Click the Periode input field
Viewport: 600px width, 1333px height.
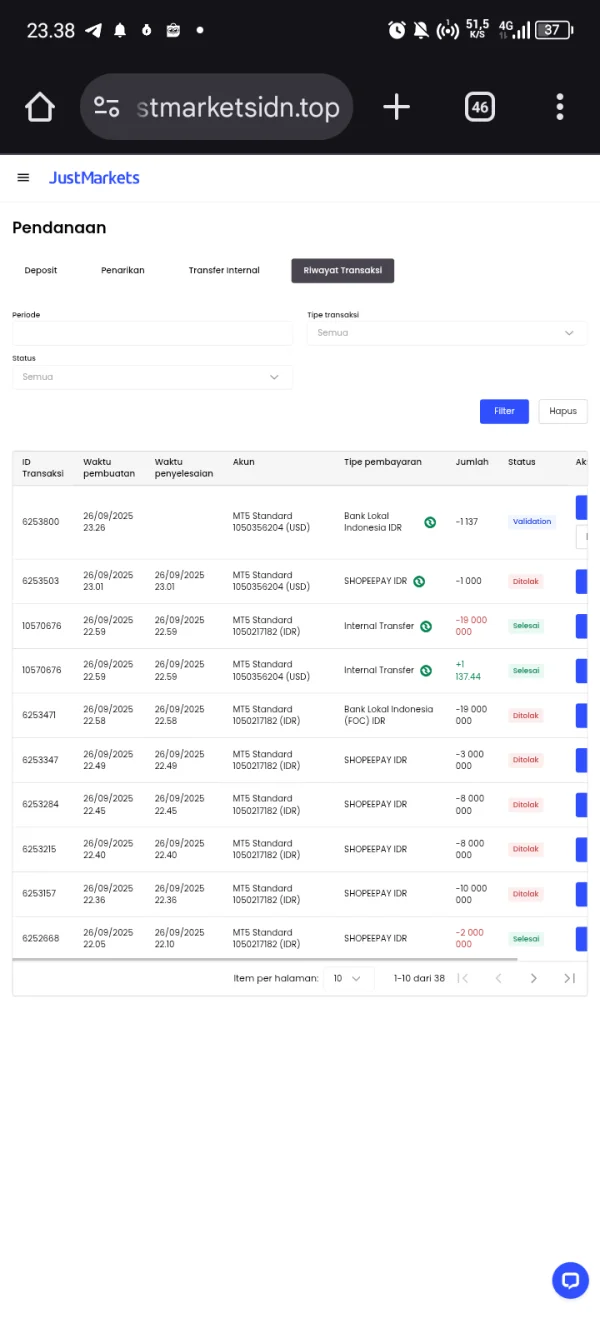pos(152,333)
